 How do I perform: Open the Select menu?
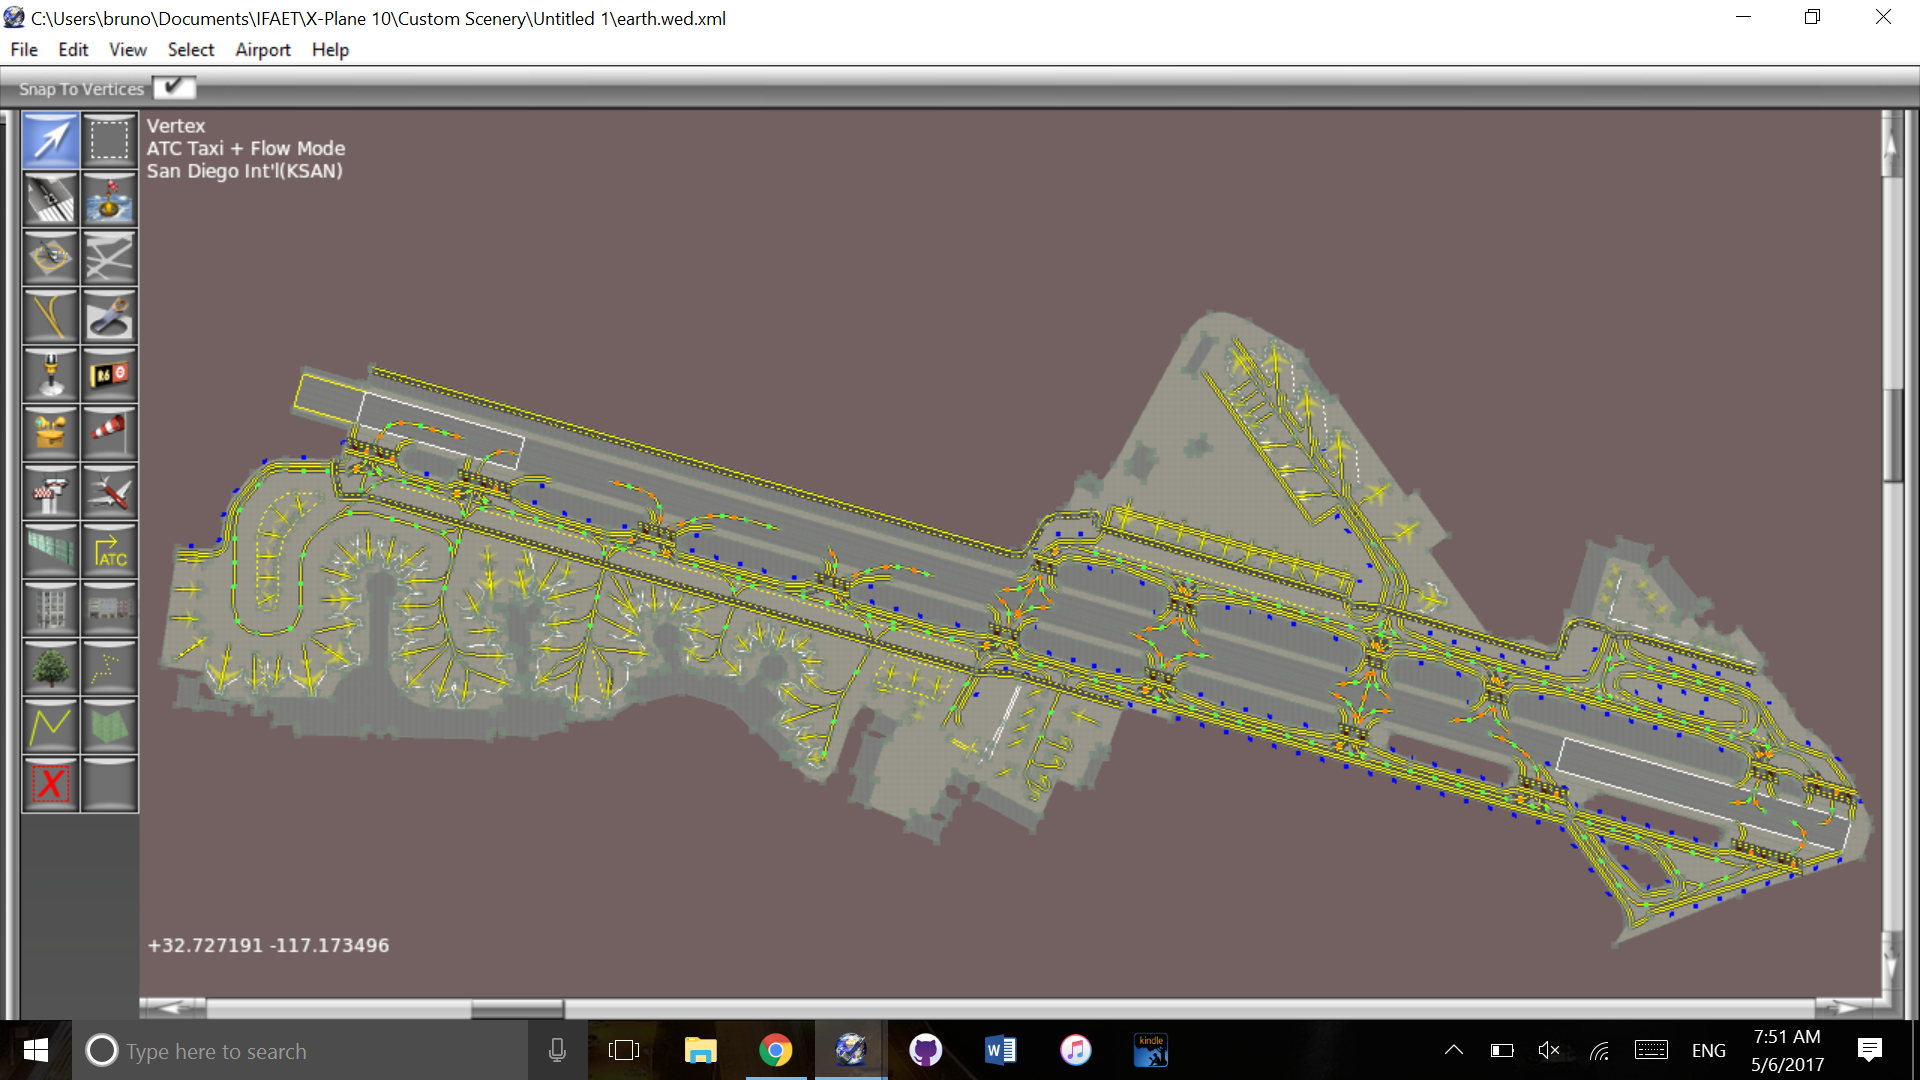(x=190, y=50)
